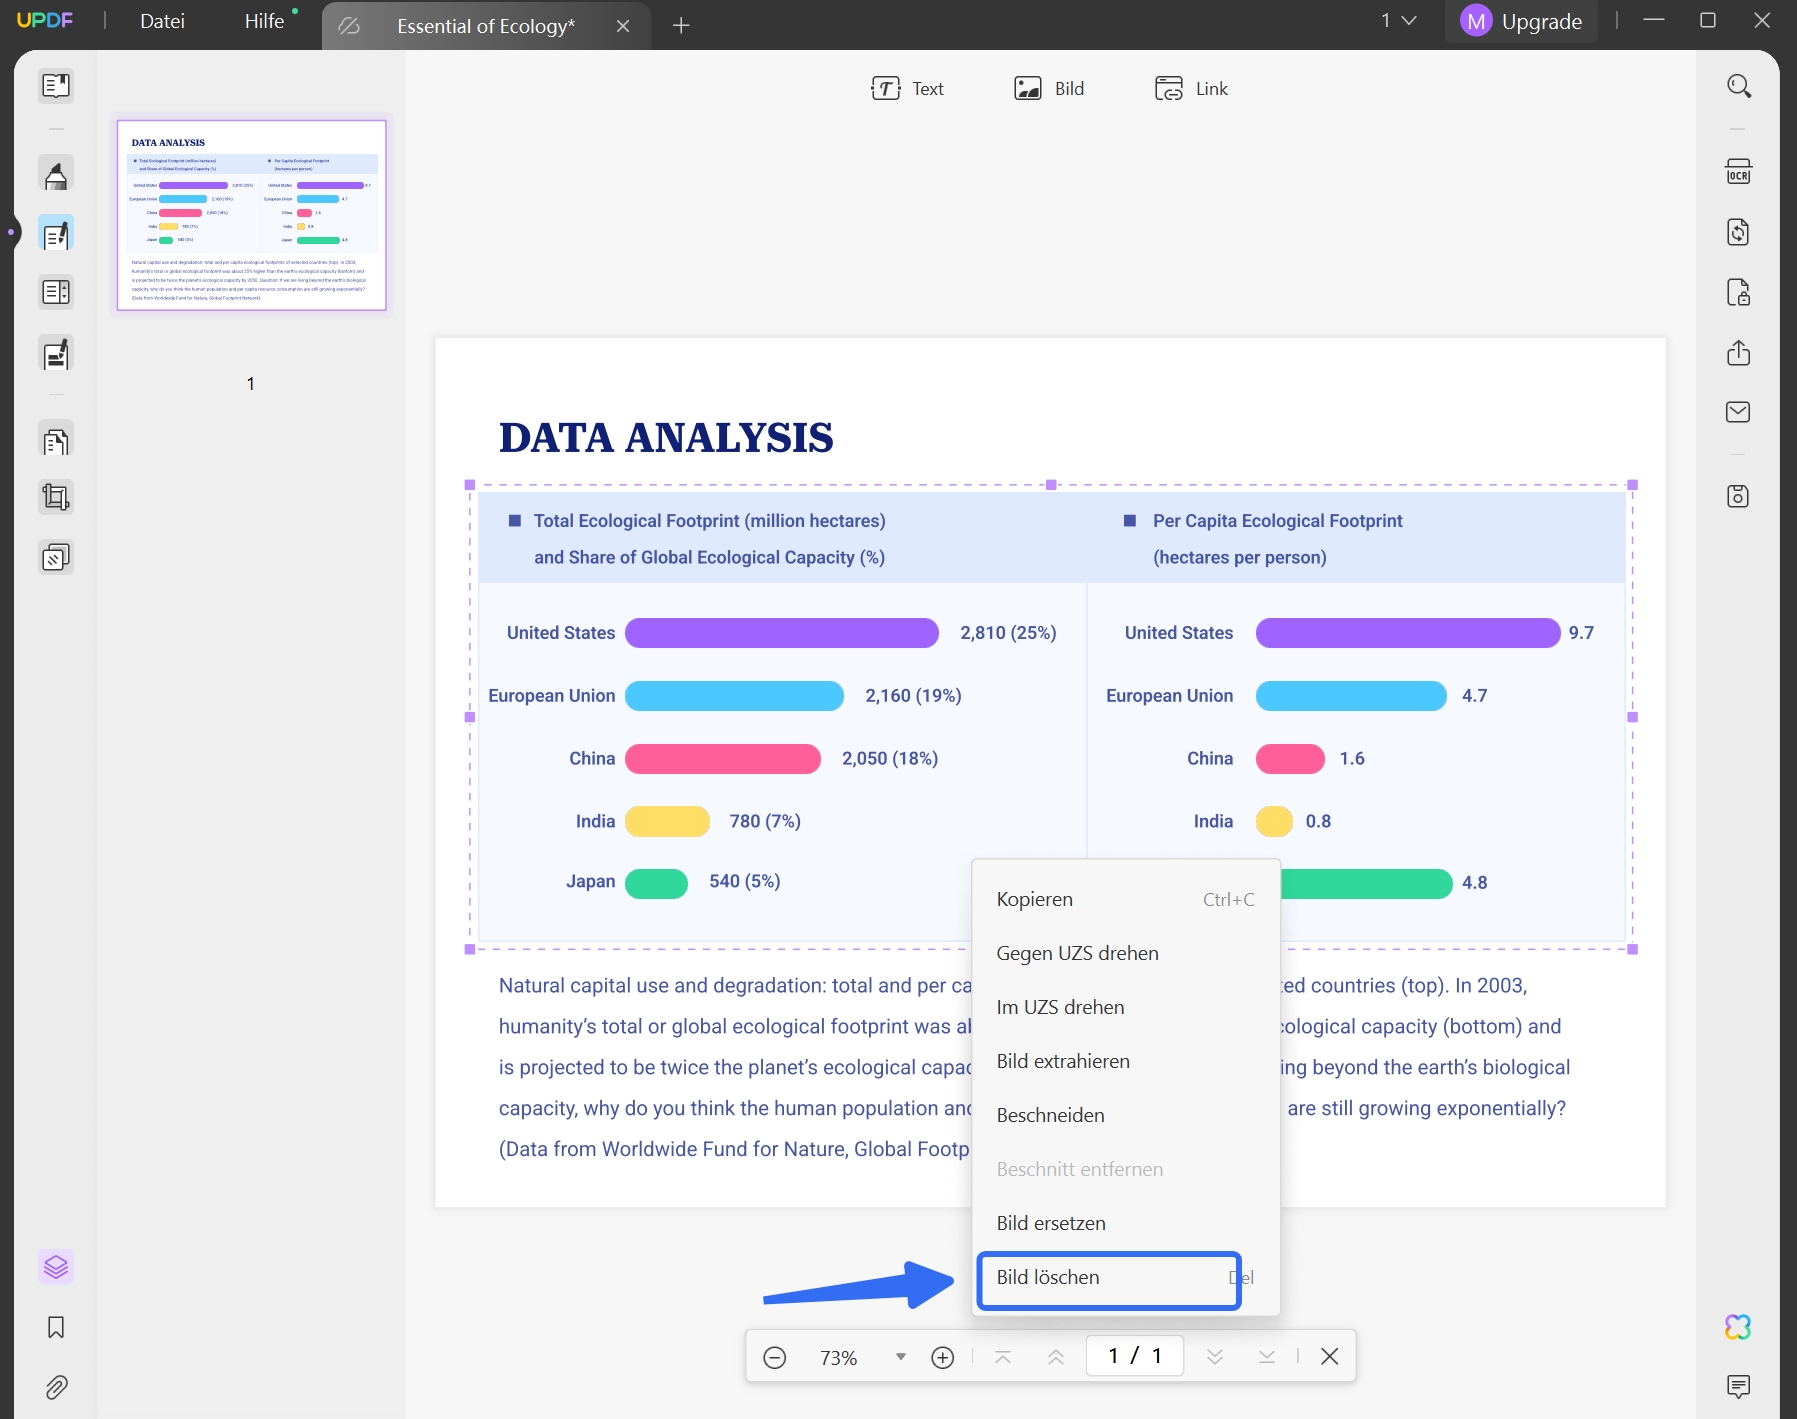1797x1419 pixels.
Task: Open the Bookmarks panel icon
Action: (x=56, y=1327)
